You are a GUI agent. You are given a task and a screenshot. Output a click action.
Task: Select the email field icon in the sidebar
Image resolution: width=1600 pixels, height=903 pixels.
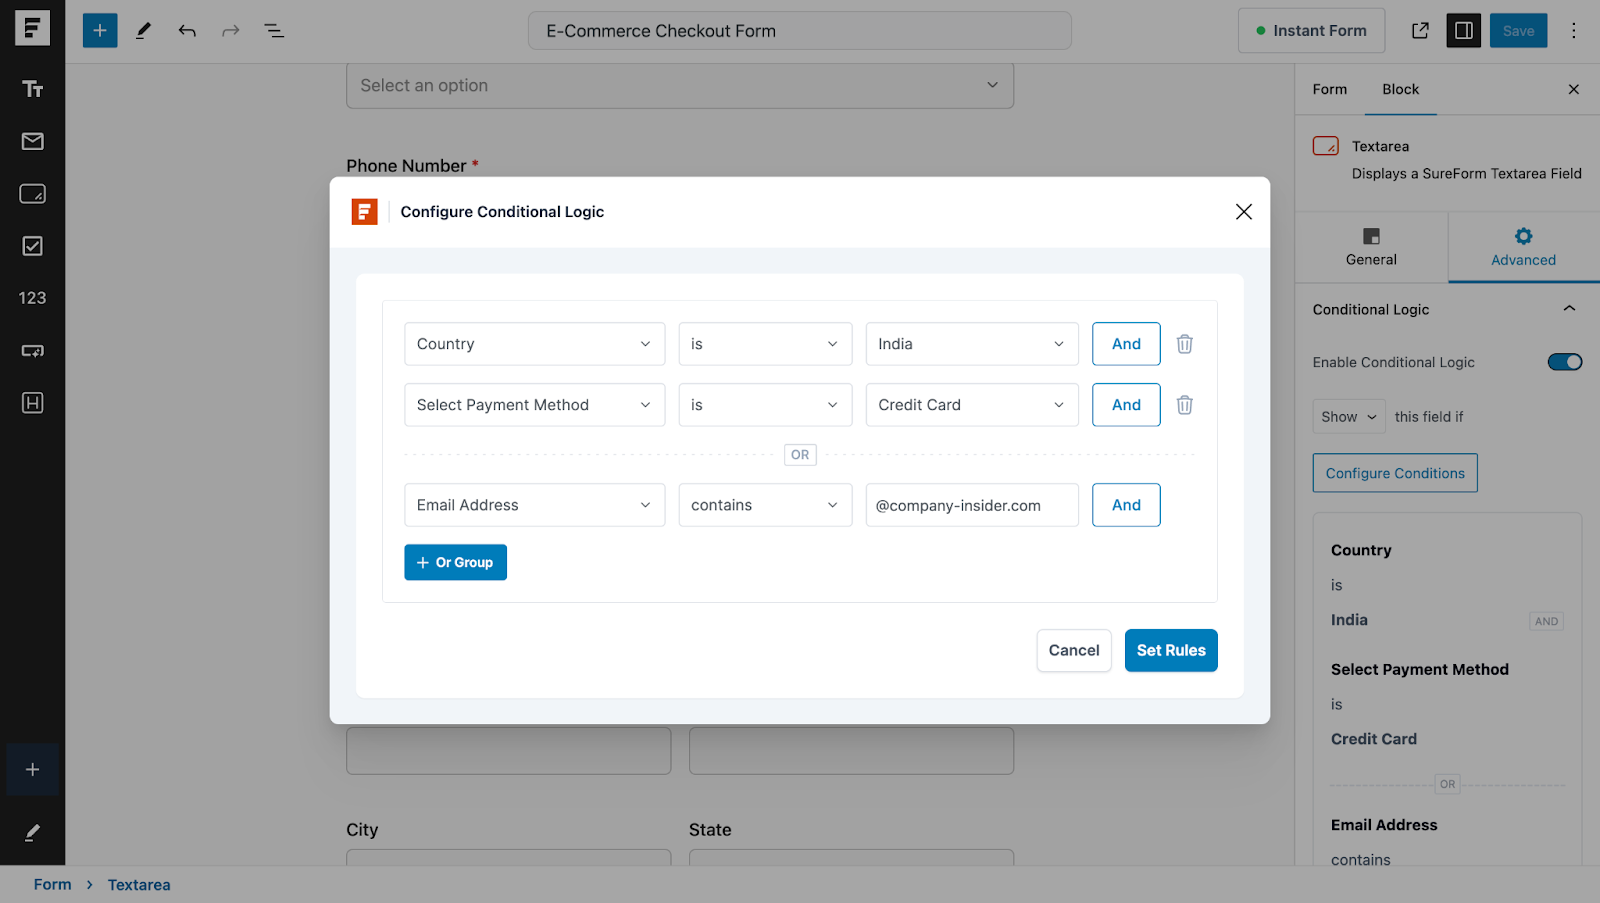[32, 141]
